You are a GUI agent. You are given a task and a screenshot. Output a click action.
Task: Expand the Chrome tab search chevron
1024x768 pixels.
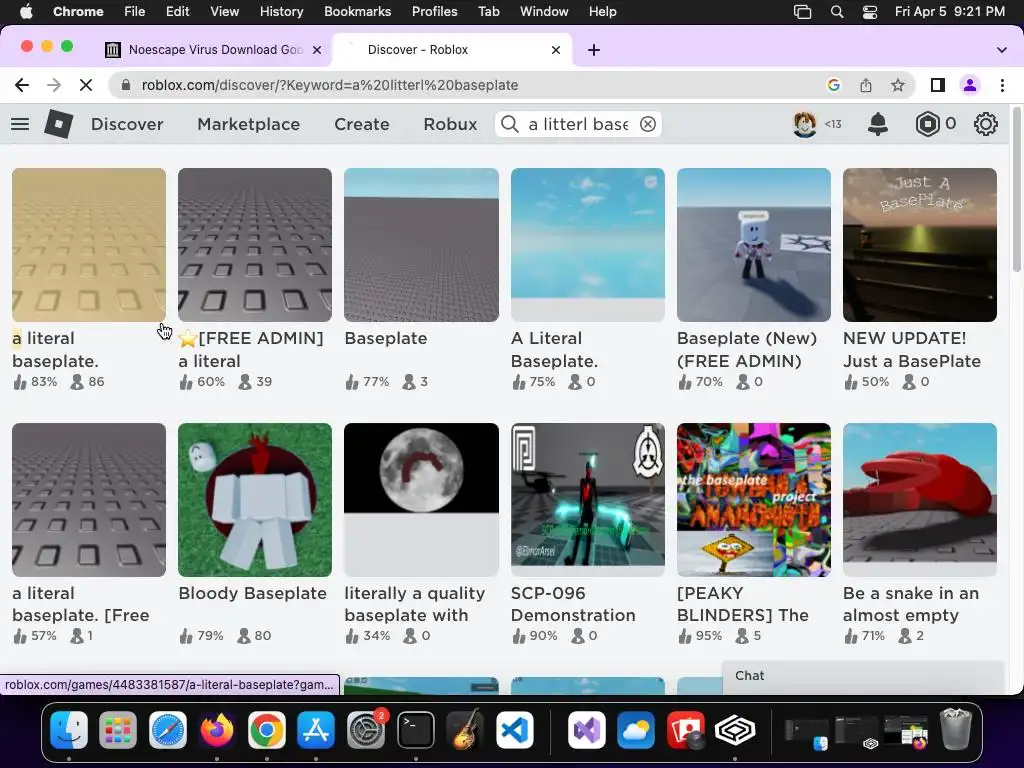[x=1002, y=50]
